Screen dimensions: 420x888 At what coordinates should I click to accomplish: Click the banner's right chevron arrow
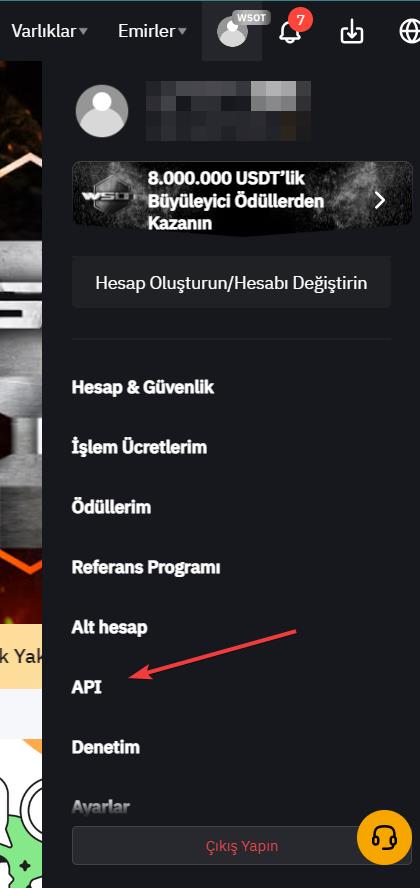[380, 200]
